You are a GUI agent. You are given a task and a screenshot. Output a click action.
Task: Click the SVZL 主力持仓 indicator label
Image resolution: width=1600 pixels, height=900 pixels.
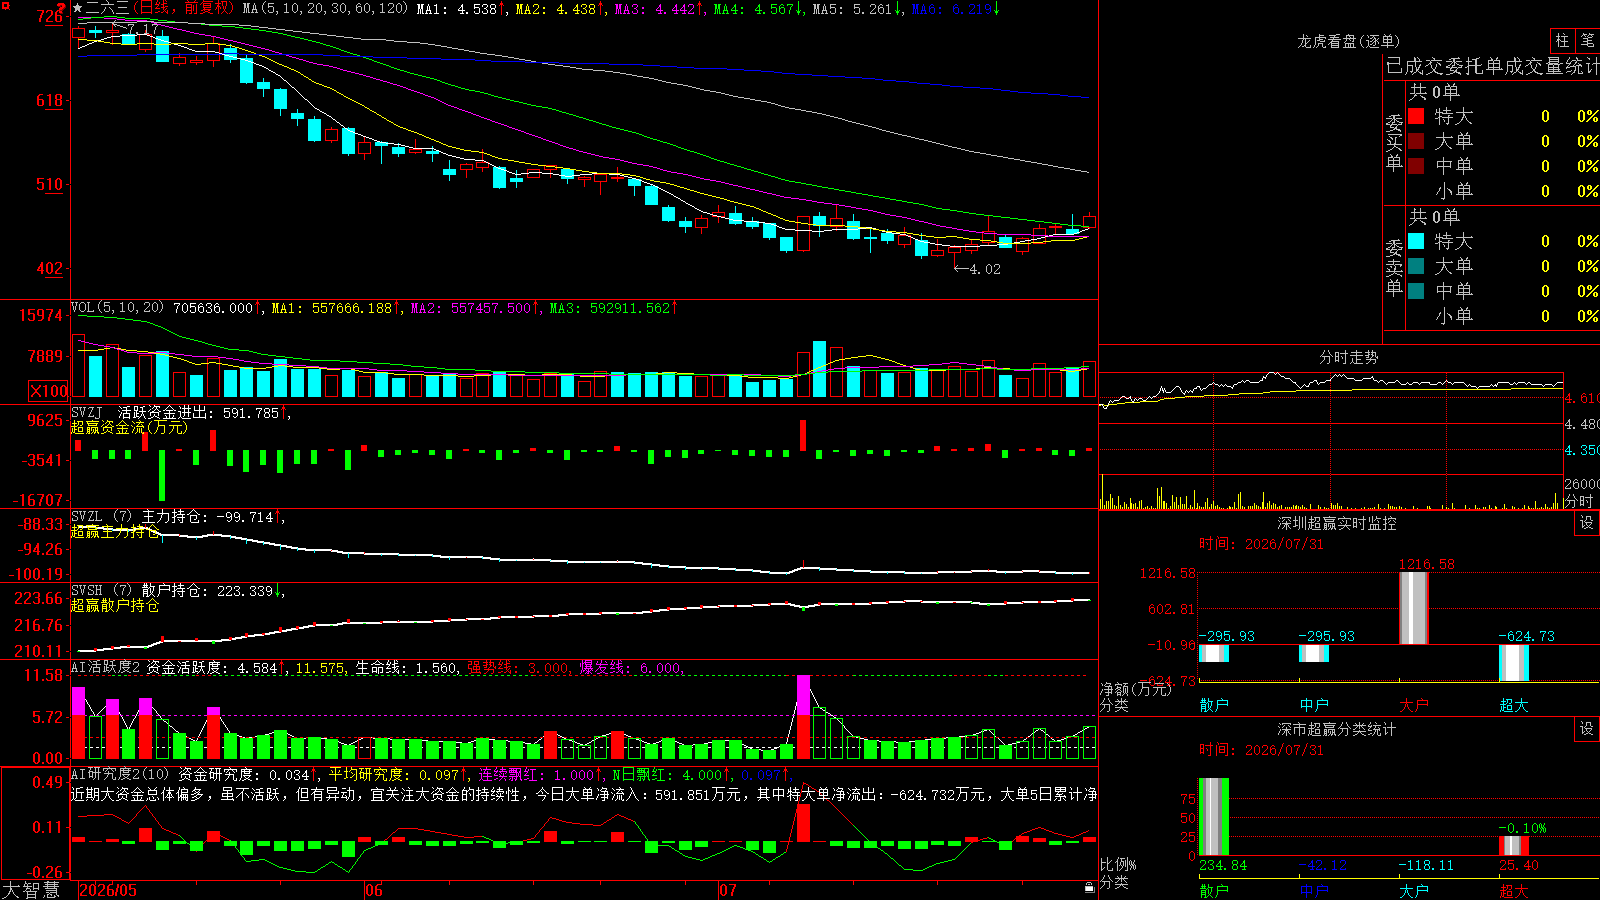(x=140, y=517)
